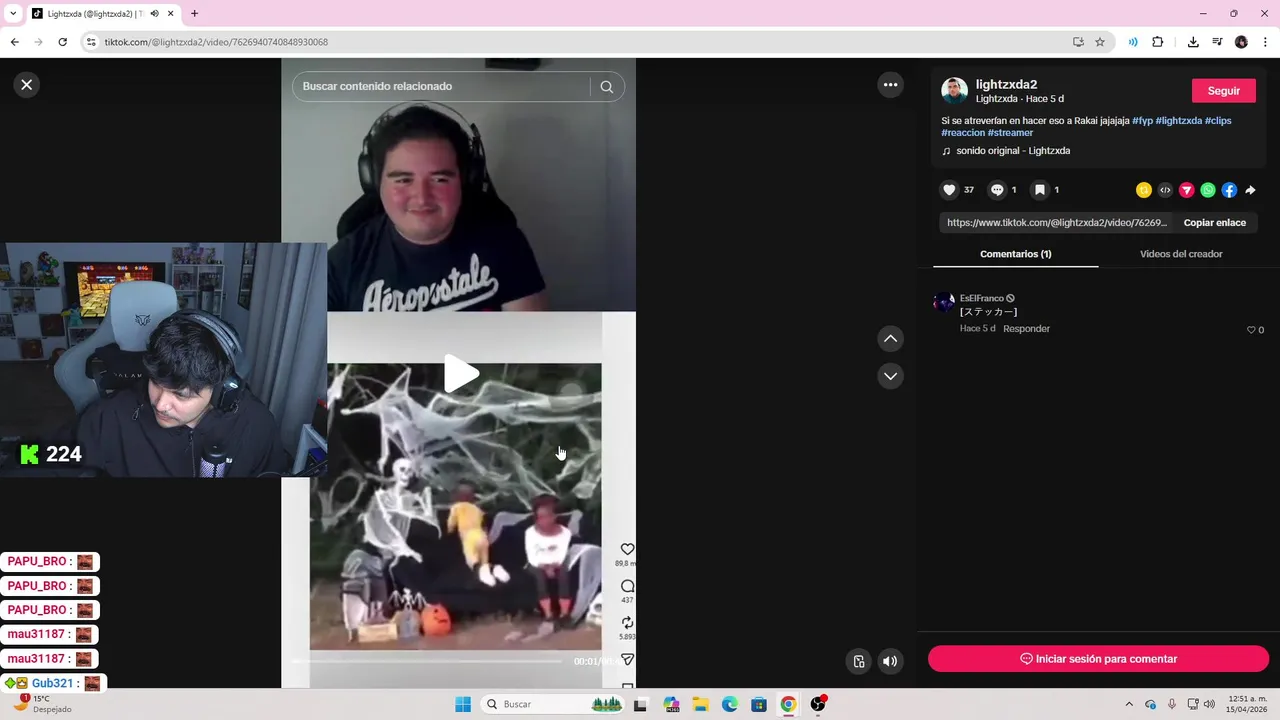Open the lightzxda2 username link
This screenshot has height=720, width=1280.
(x=1006, y=85)
